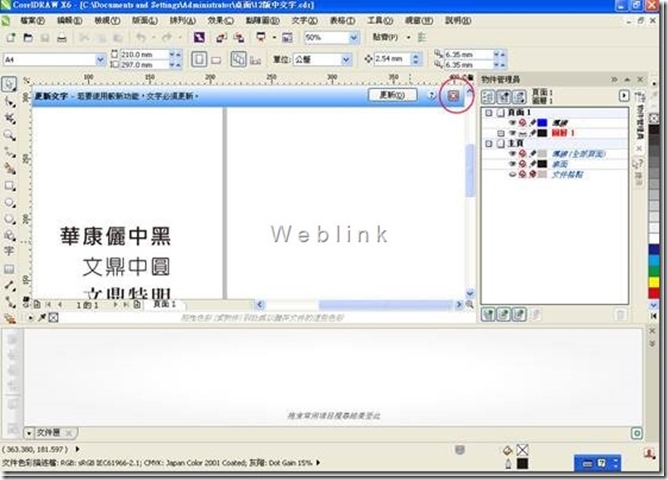Click the nudge offset 2.54 mm field
The height and width of the screenshot is (480, 668).
[392, 59]
